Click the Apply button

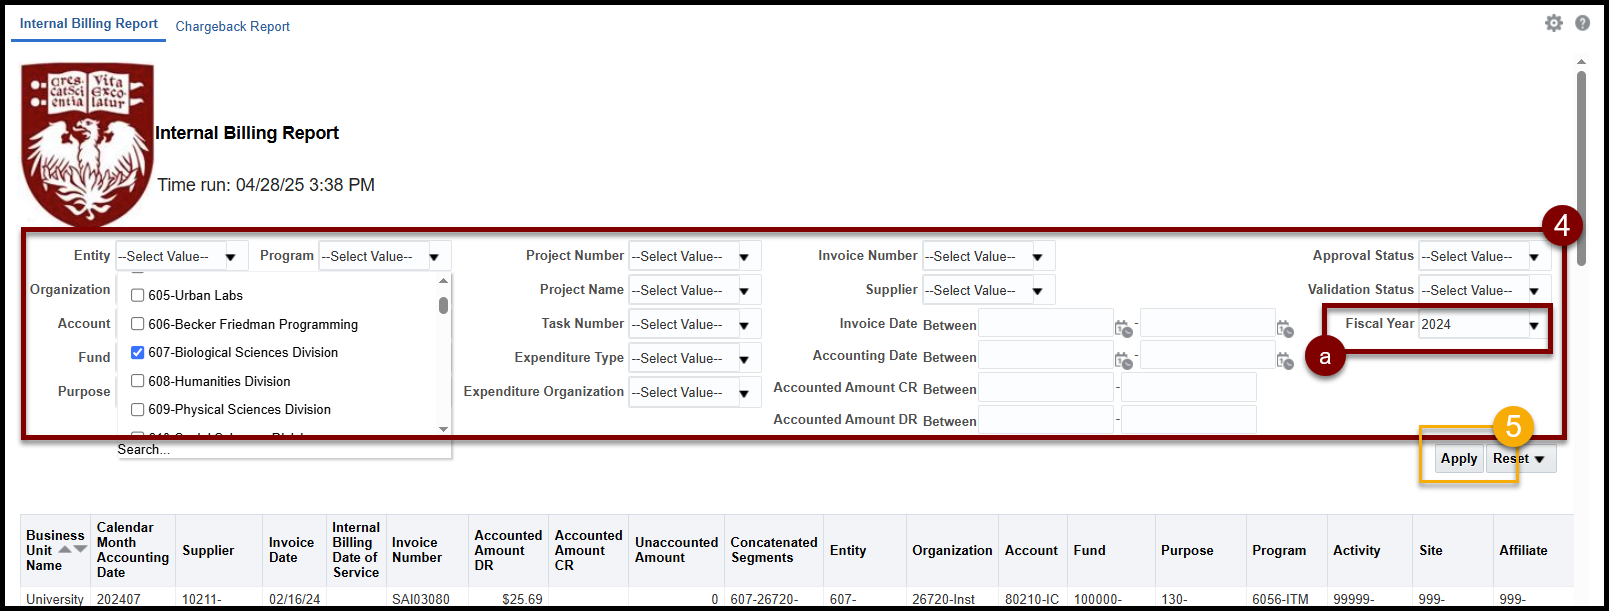pyautogui.click(x=1458, y=458)
